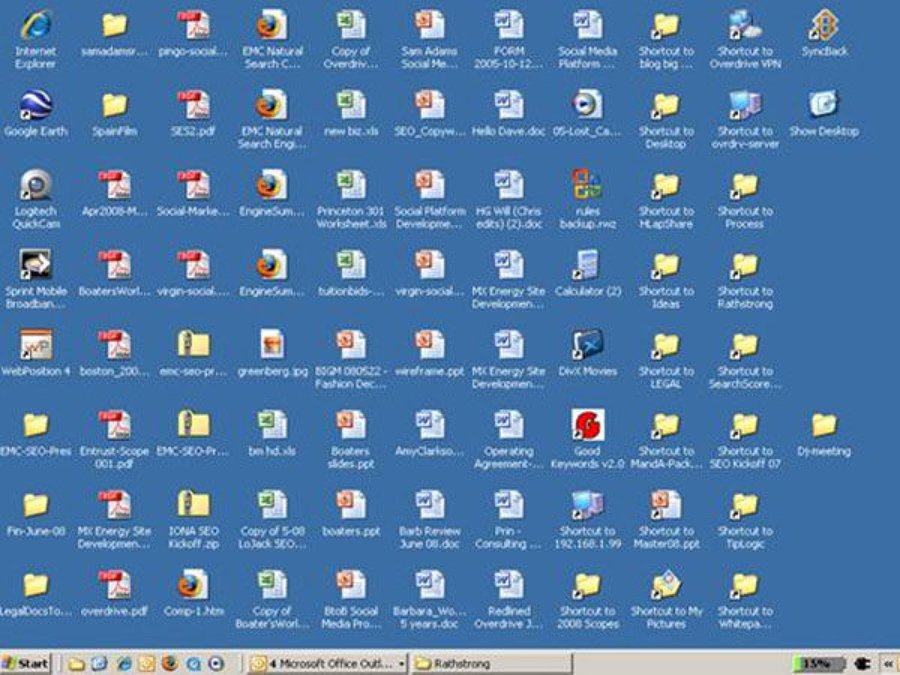Select the overdrive.pdf file
Viewport: 900px width, 675px height.
pyautogui.click(x=114, y=586)
